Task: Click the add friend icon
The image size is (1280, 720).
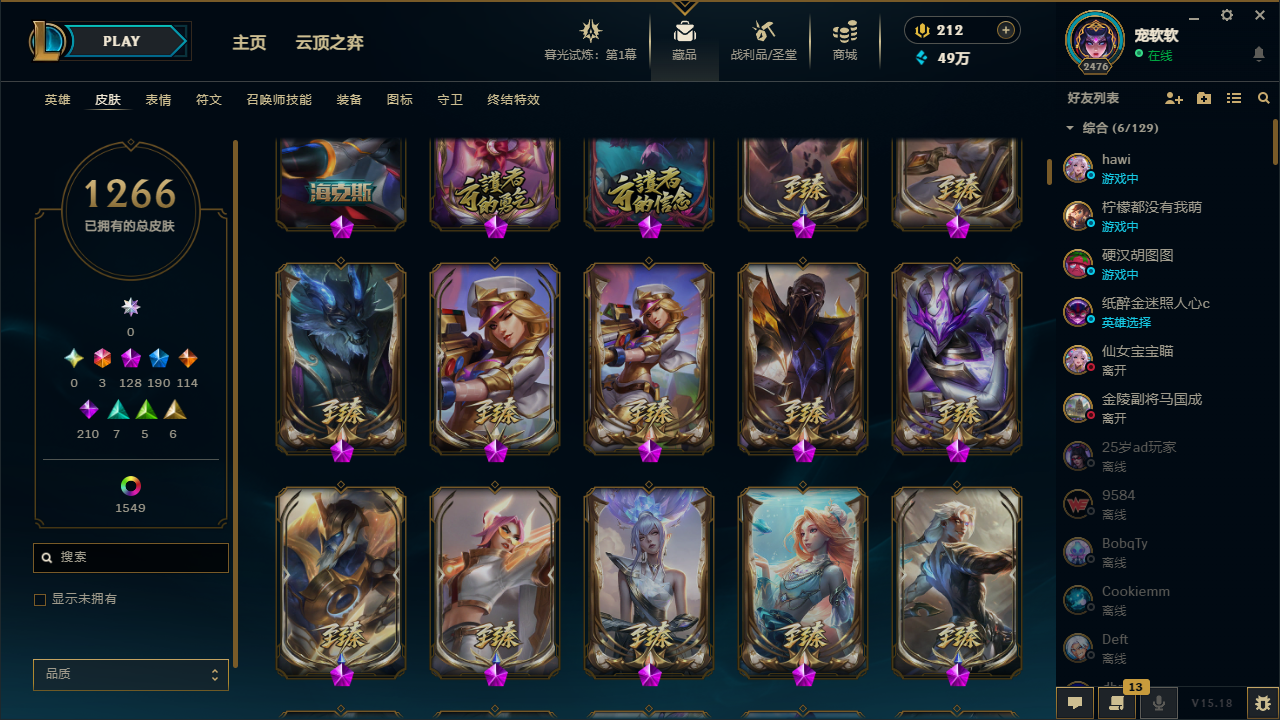Action: pos(1174,99)
